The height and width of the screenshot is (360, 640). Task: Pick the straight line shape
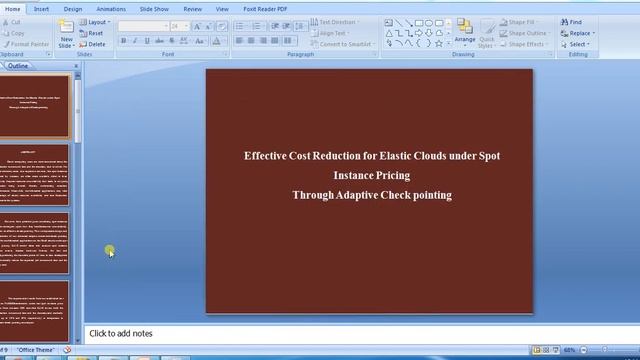pos(399,23)
